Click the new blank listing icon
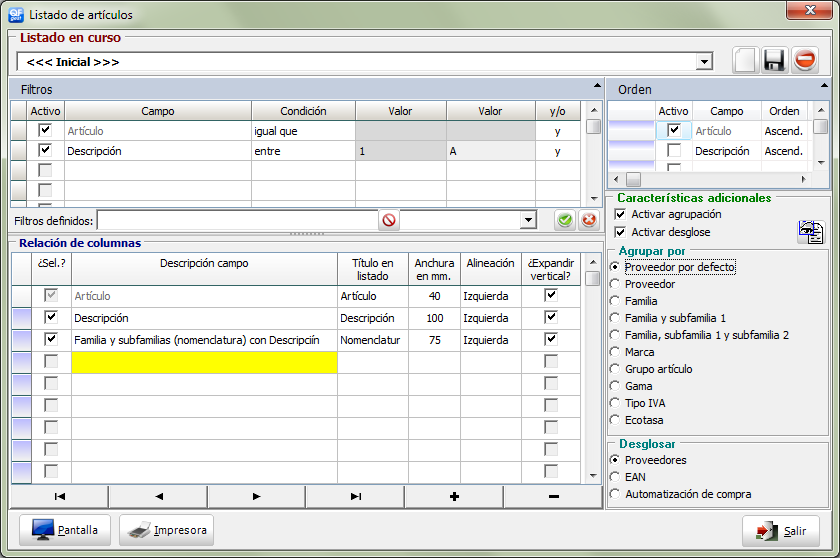The image size is (840, 558). pos(745,60)
